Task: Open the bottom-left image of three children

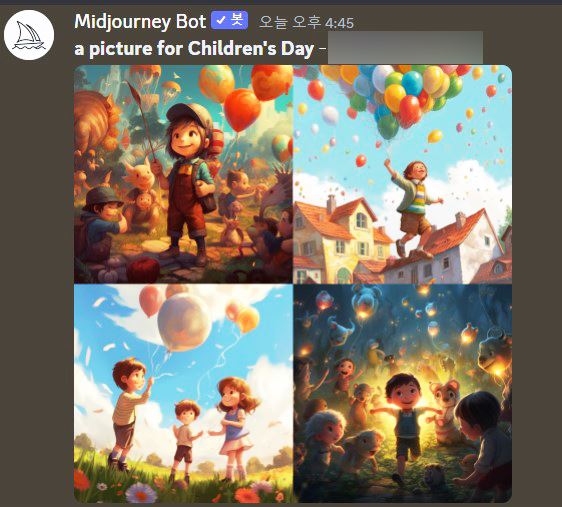Action: click(x=184, y=393)
